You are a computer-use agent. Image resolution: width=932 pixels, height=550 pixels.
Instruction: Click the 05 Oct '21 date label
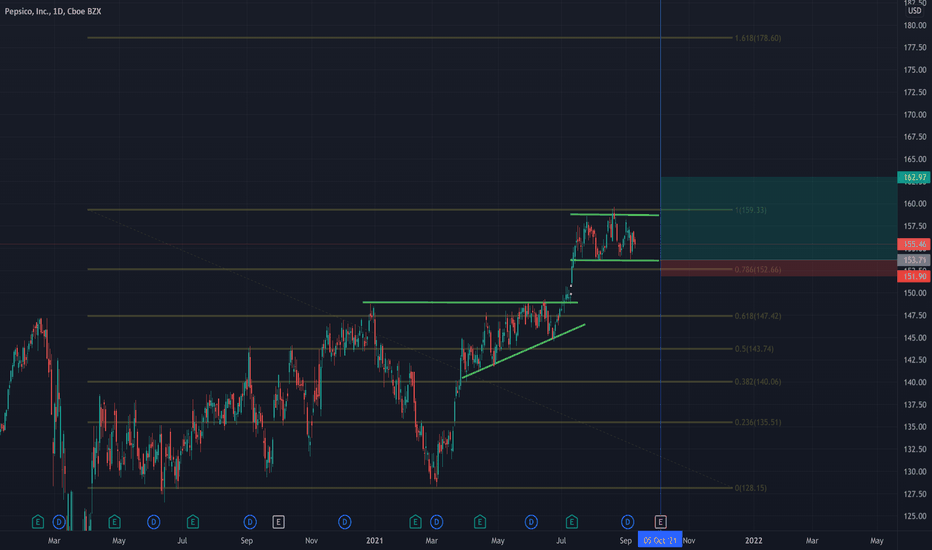pyautogui.click(x=660, y=540)
